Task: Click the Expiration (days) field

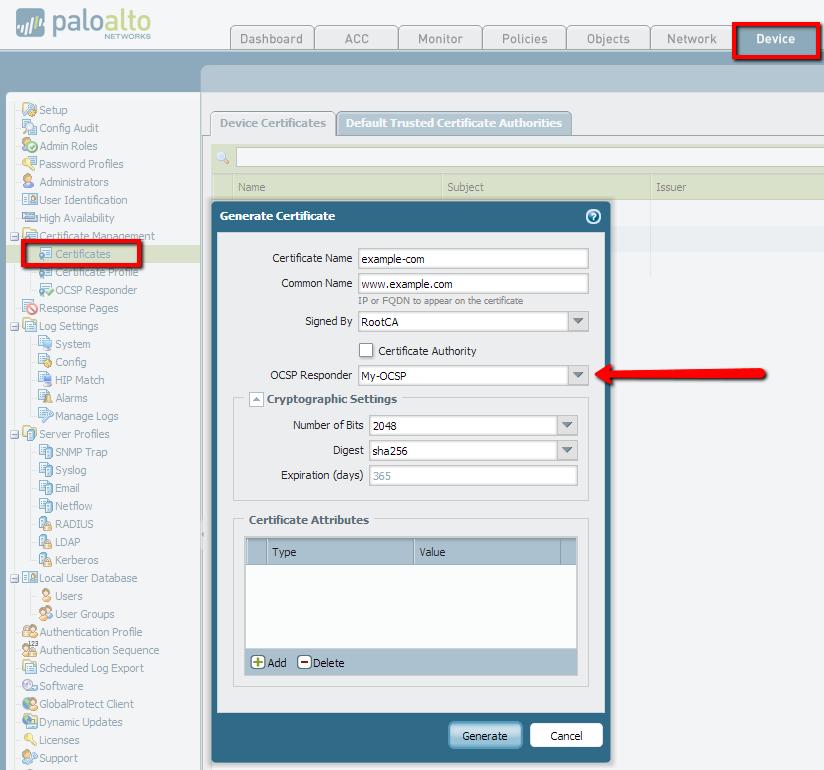Action: point(473,475)
